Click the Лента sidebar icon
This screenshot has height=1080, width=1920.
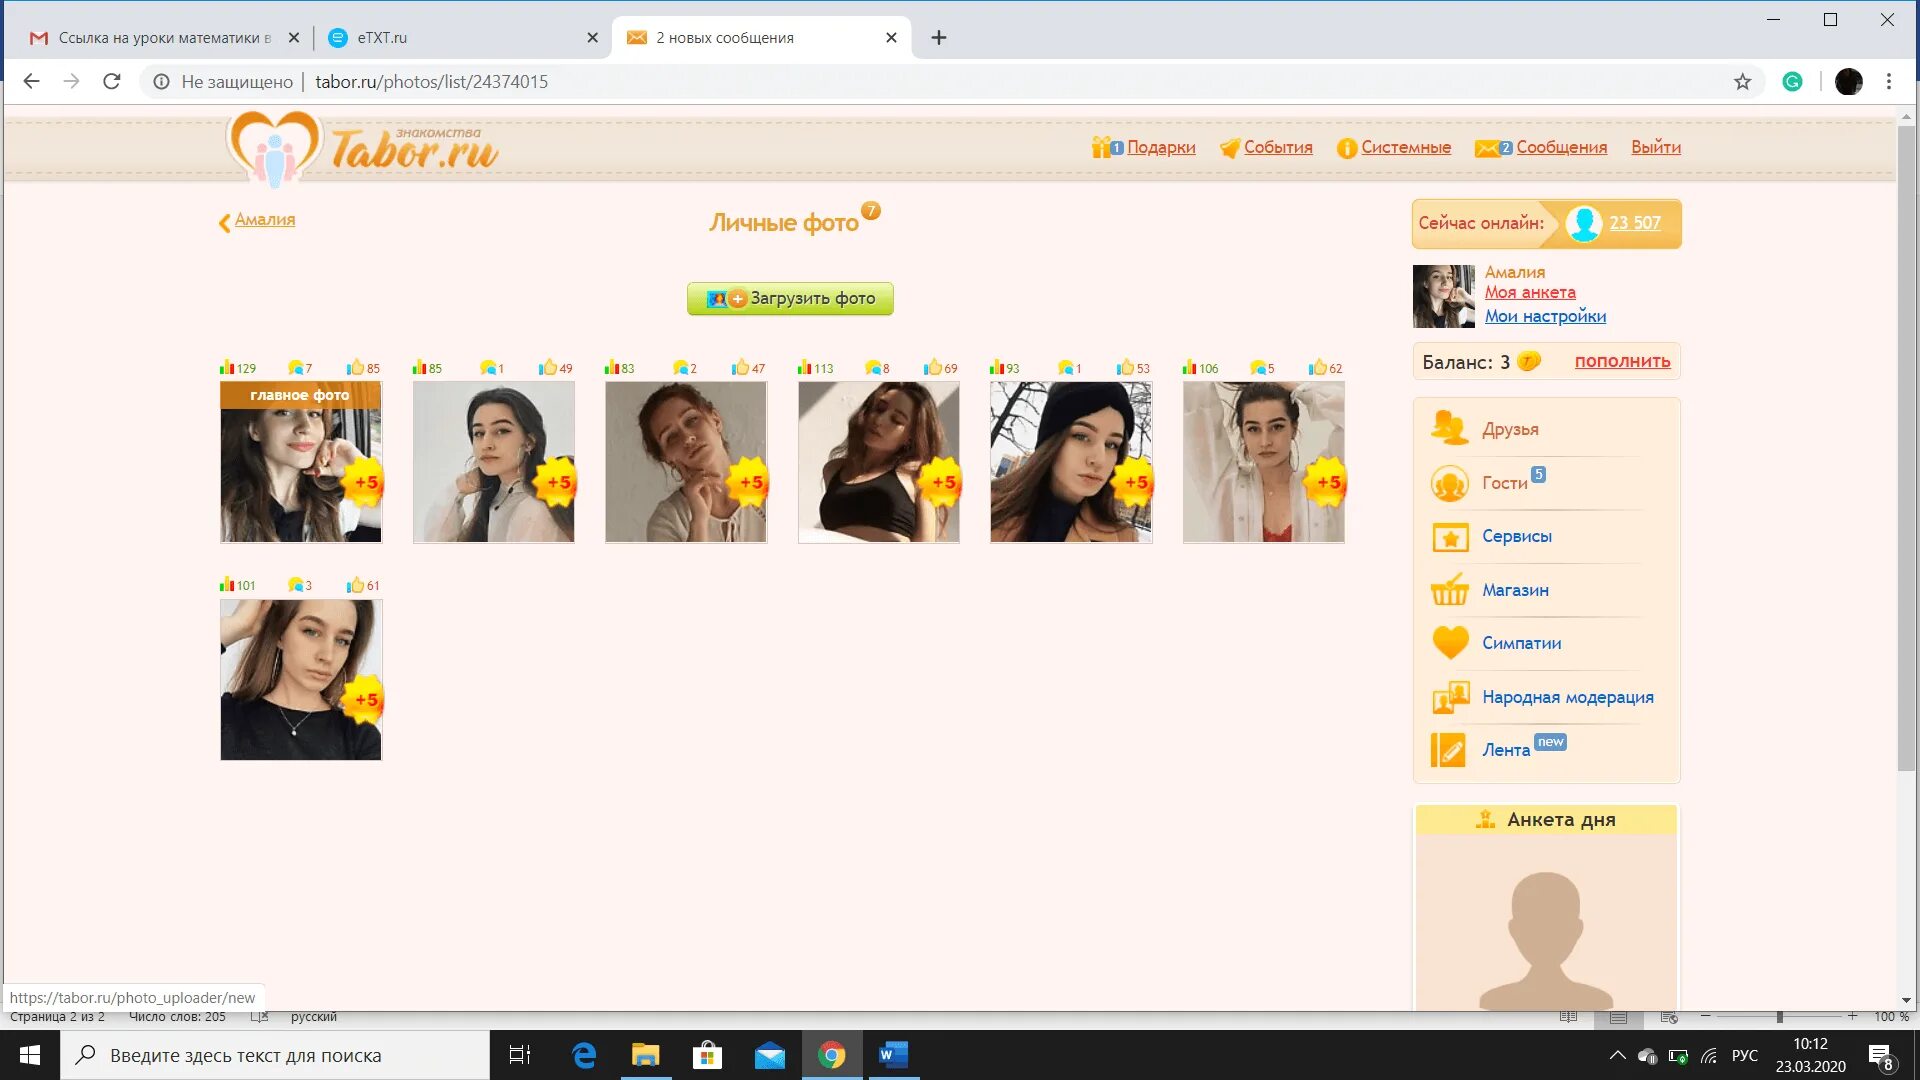[x=1449, y=750]
